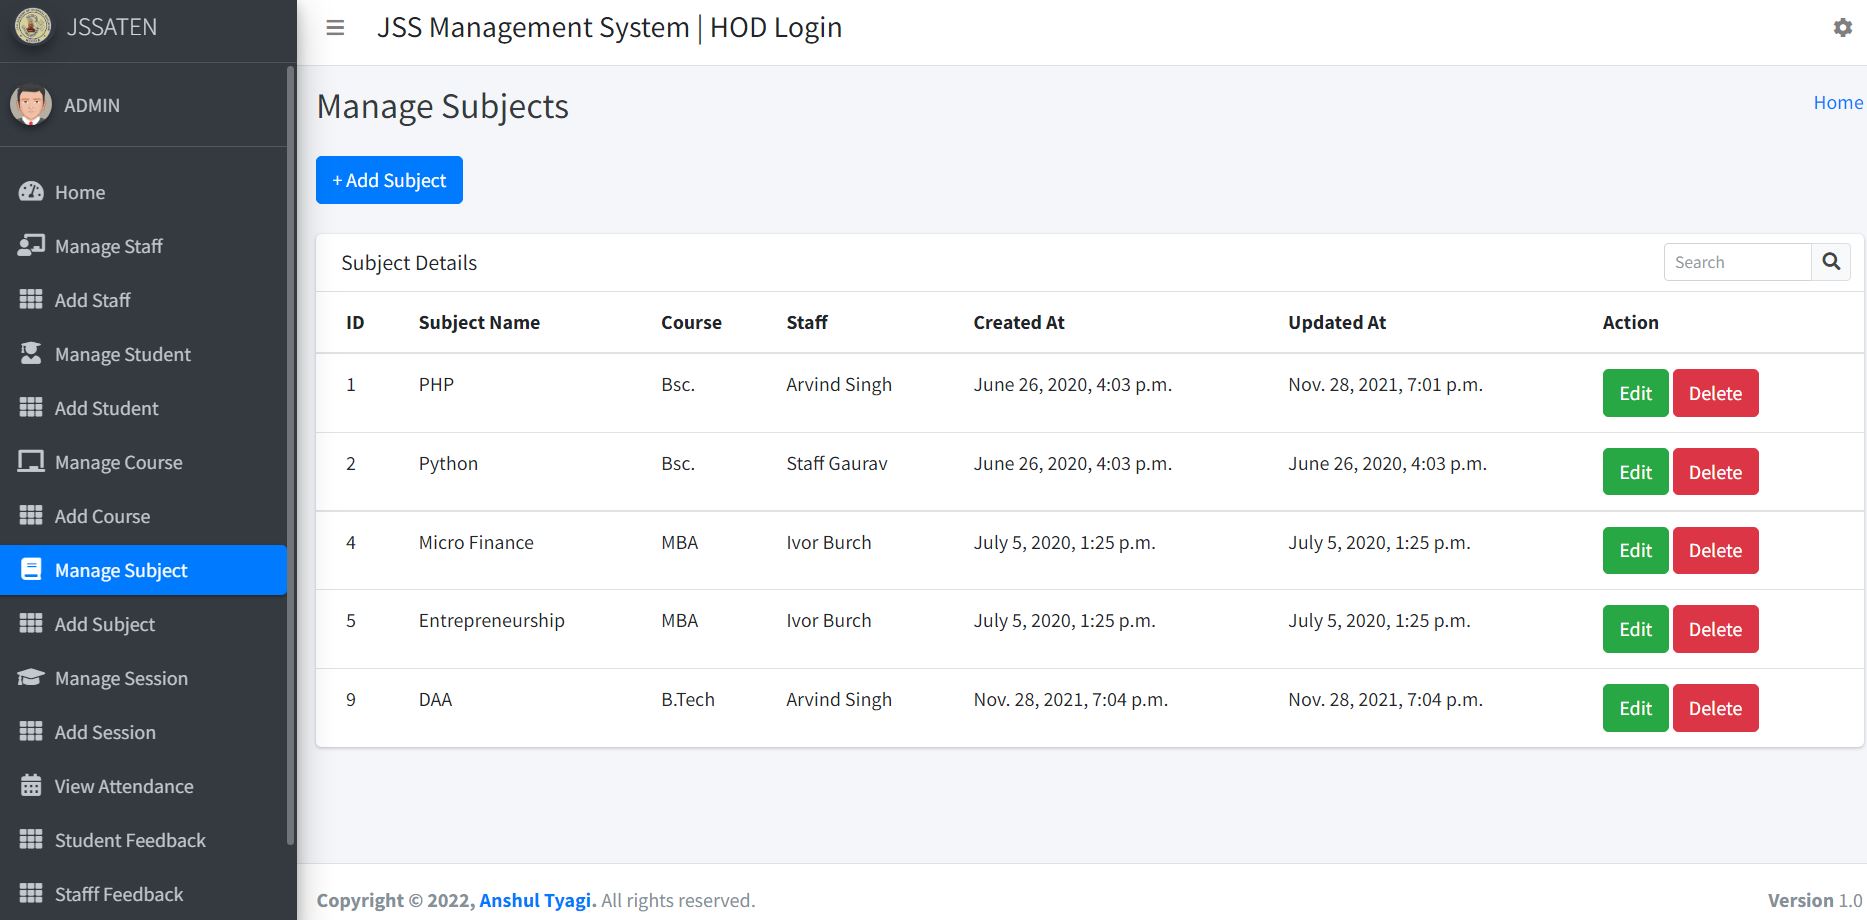Select Add Session in the sidebar
The height and width of the screenshot is (920, 1867).
tap(104, 732)
